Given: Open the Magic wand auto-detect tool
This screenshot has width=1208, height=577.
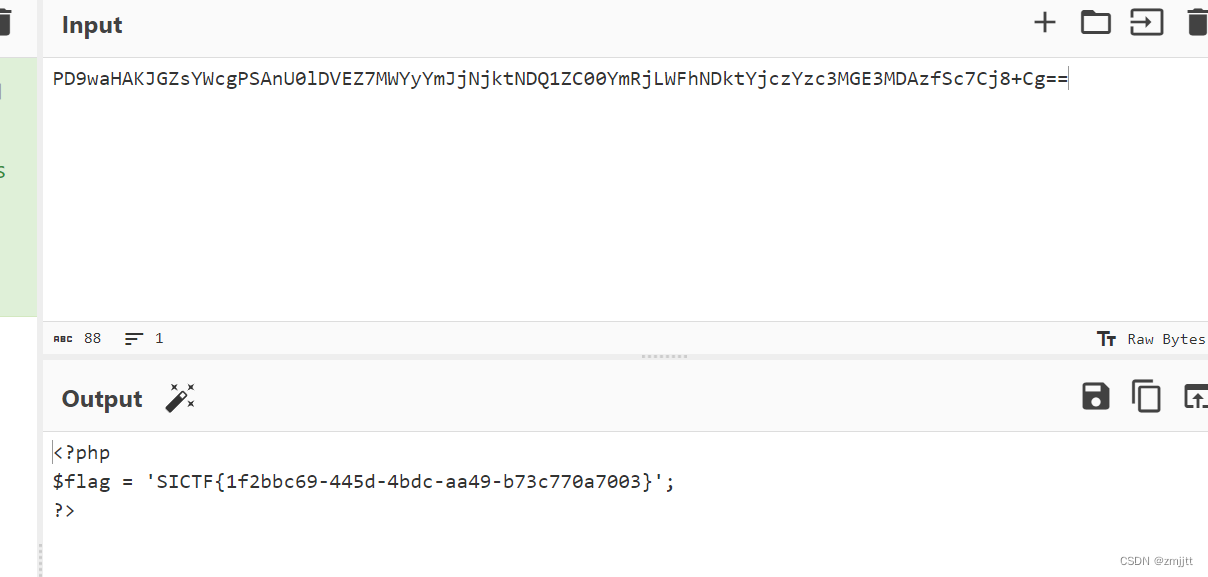Looking at the screenshot, I should pyautogui.click(x=180, y=398).
